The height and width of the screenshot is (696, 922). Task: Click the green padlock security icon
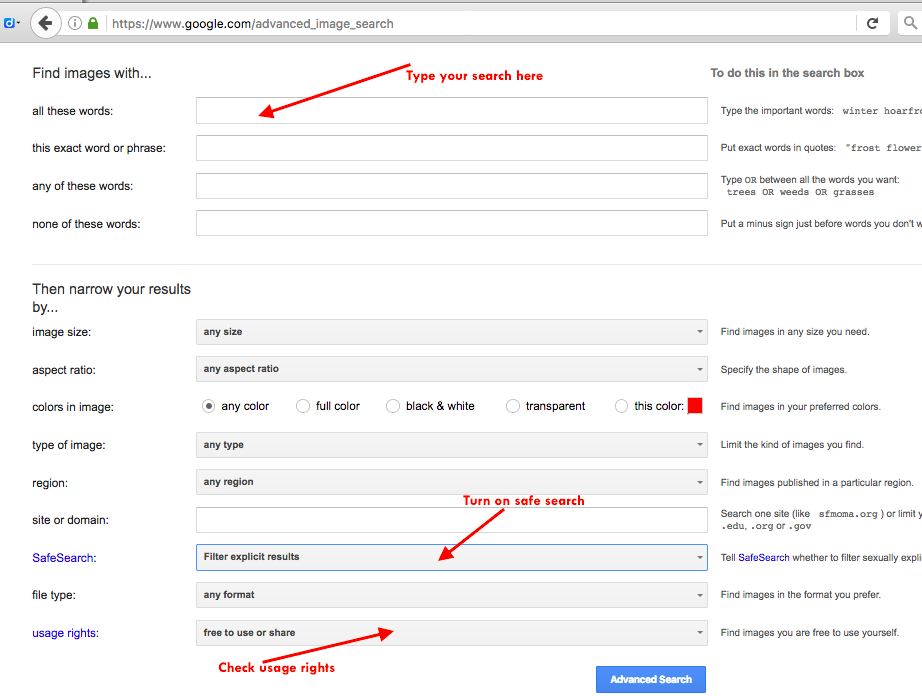[93, 24]
